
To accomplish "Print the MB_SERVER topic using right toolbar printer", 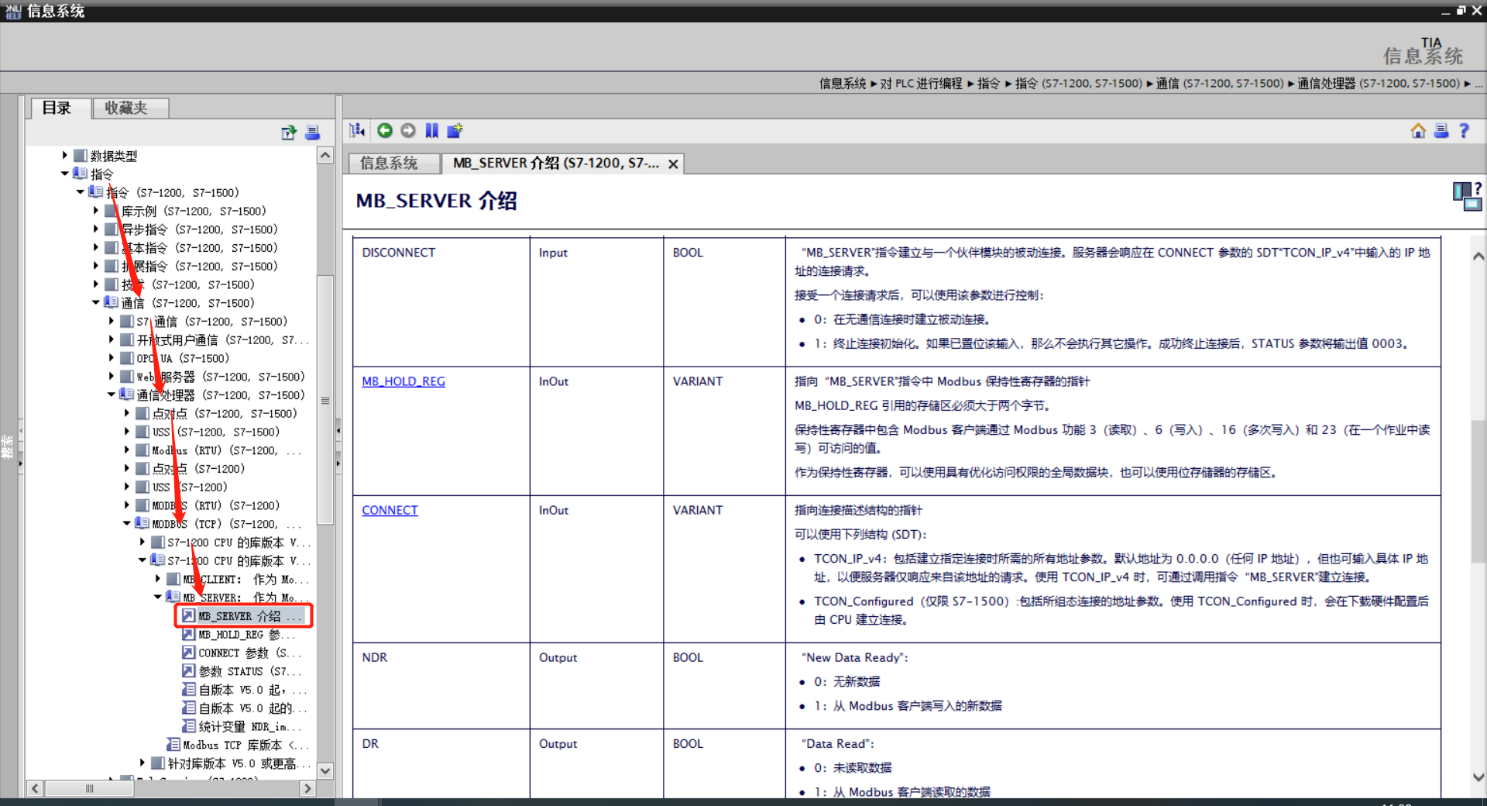I will pyautogui.click(x=1441, y=131).
